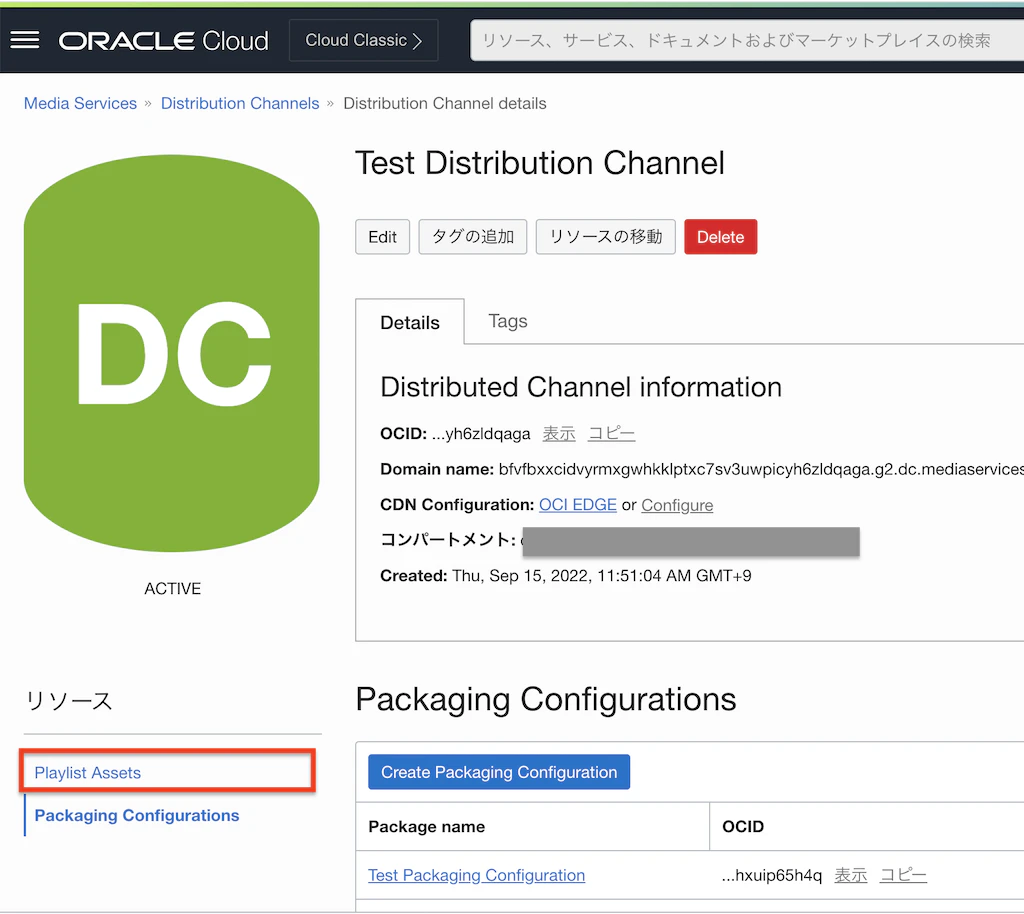Click the リソースの移動 button
This screenshot has width=1024, height=914.
click(605, 237)
